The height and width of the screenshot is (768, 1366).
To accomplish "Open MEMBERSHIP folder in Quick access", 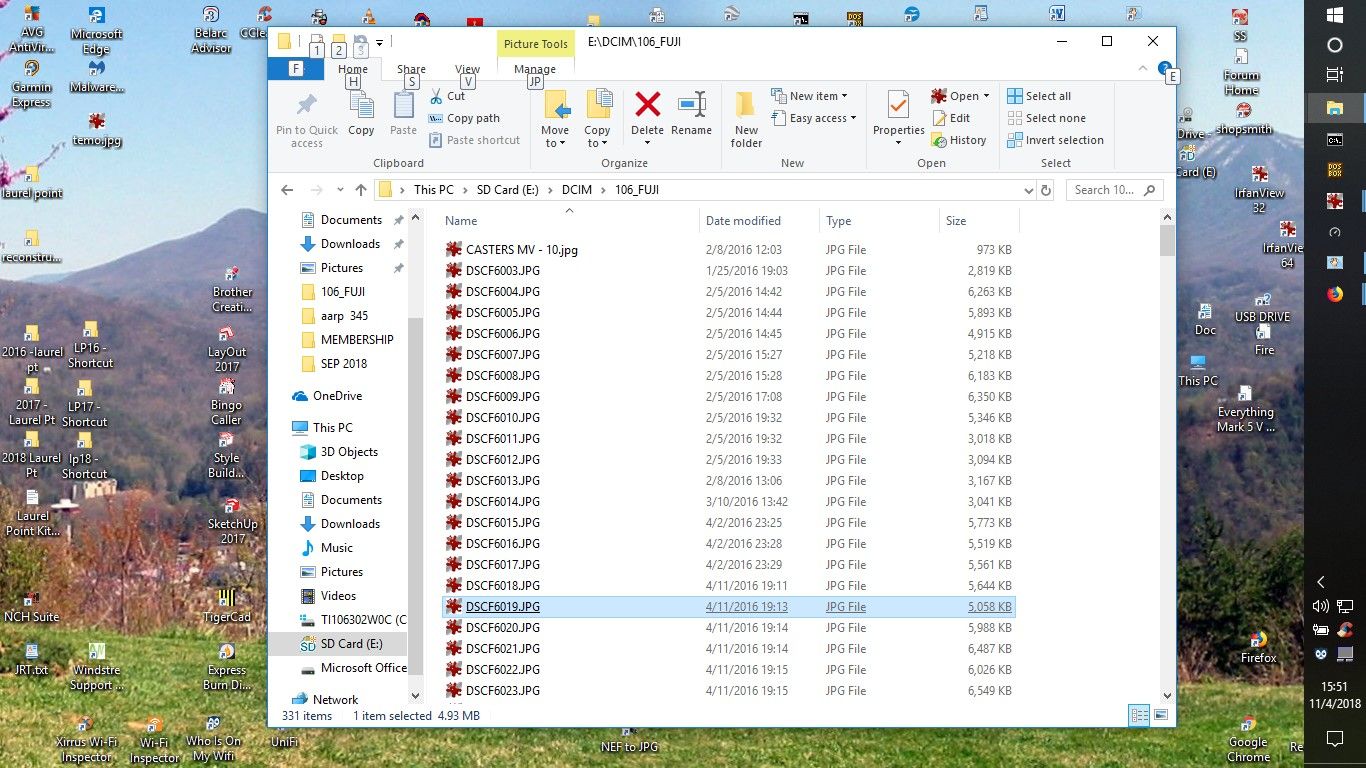I will tap(357, 340).
